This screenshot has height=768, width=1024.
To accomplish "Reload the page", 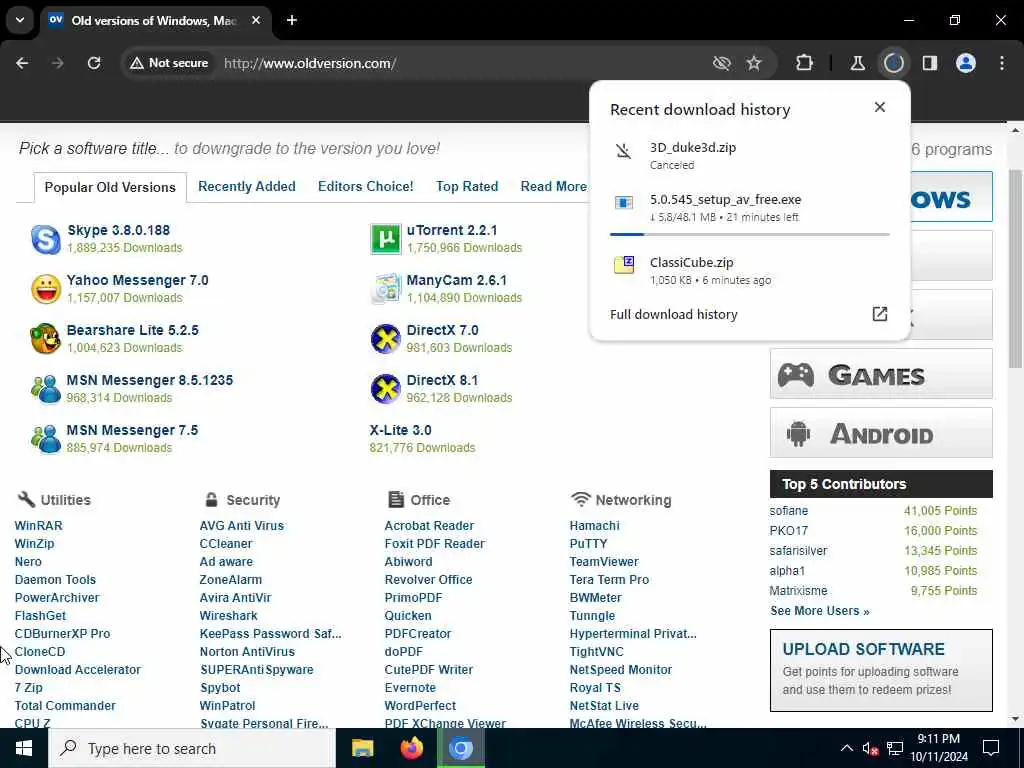I will pyautogui.click(x=94, y=63).
